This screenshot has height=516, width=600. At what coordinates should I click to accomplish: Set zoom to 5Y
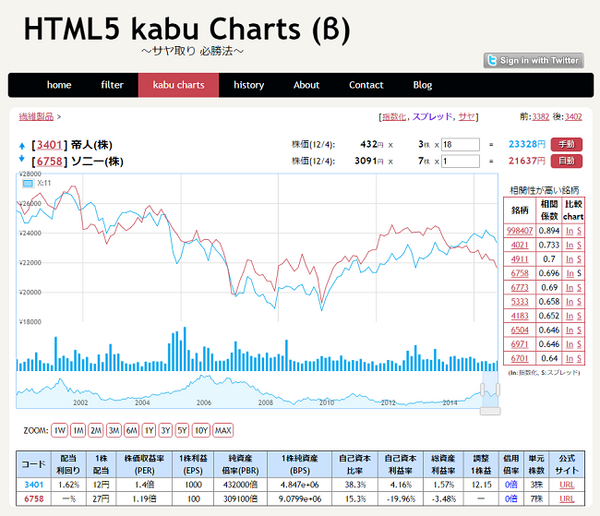(182, 431)
